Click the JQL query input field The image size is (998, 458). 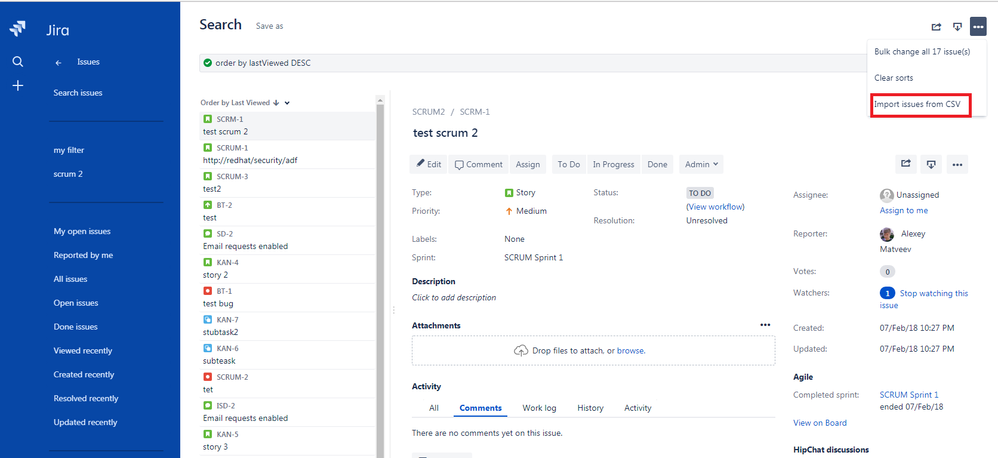click(x=531, y=63)
